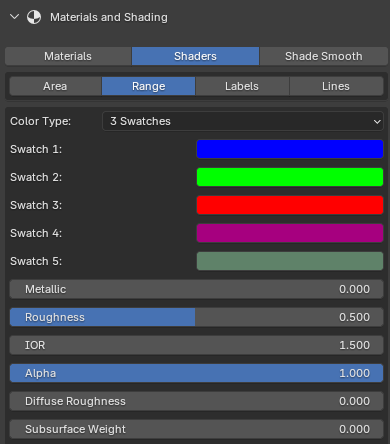Open the Lines sub-tab
The height and width of the screenshot is (444, 390).
(x=336, y=86)
